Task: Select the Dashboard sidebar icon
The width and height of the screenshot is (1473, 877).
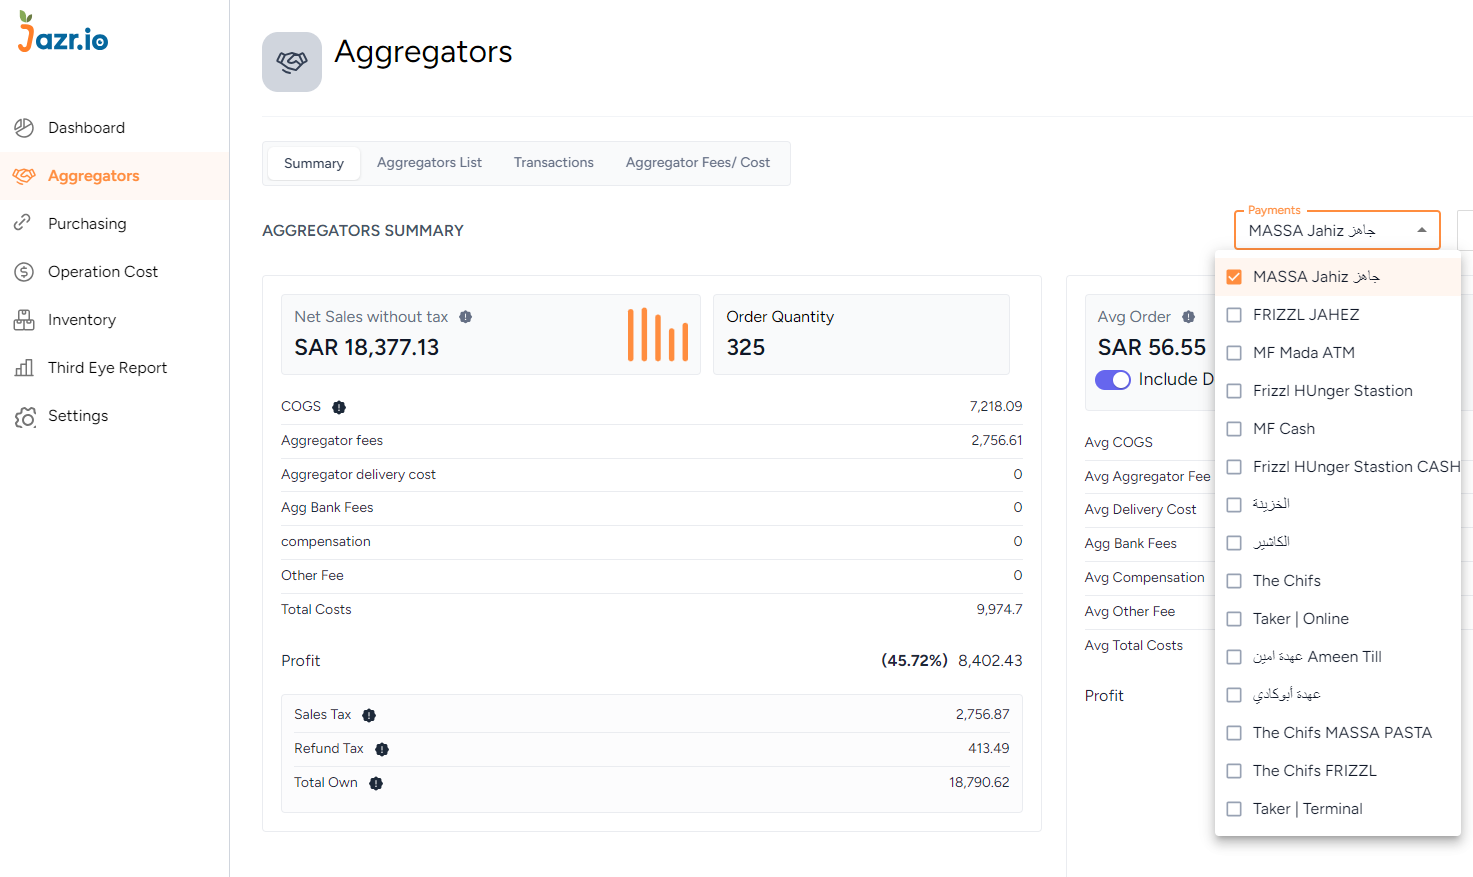Action: click(x=22, y=127)
